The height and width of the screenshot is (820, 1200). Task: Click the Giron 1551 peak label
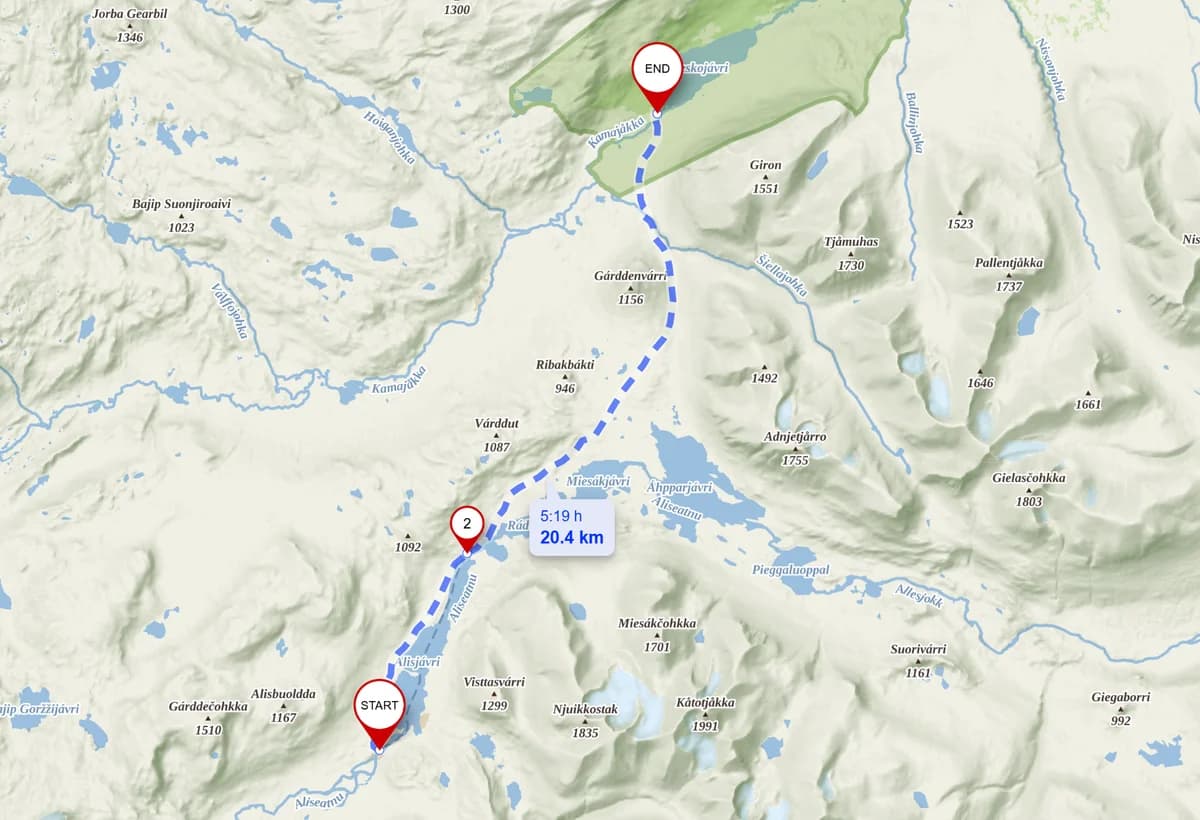[765, 176]
